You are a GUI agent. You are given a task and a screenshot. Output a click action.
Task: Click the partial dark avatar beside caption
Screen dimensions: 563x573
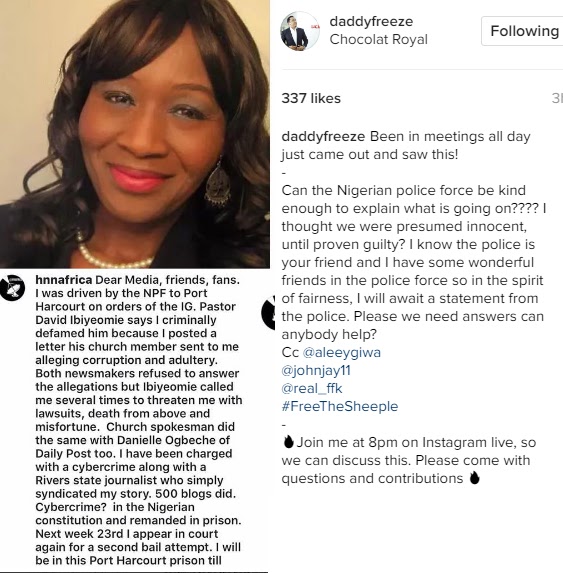tap(269, 313)
